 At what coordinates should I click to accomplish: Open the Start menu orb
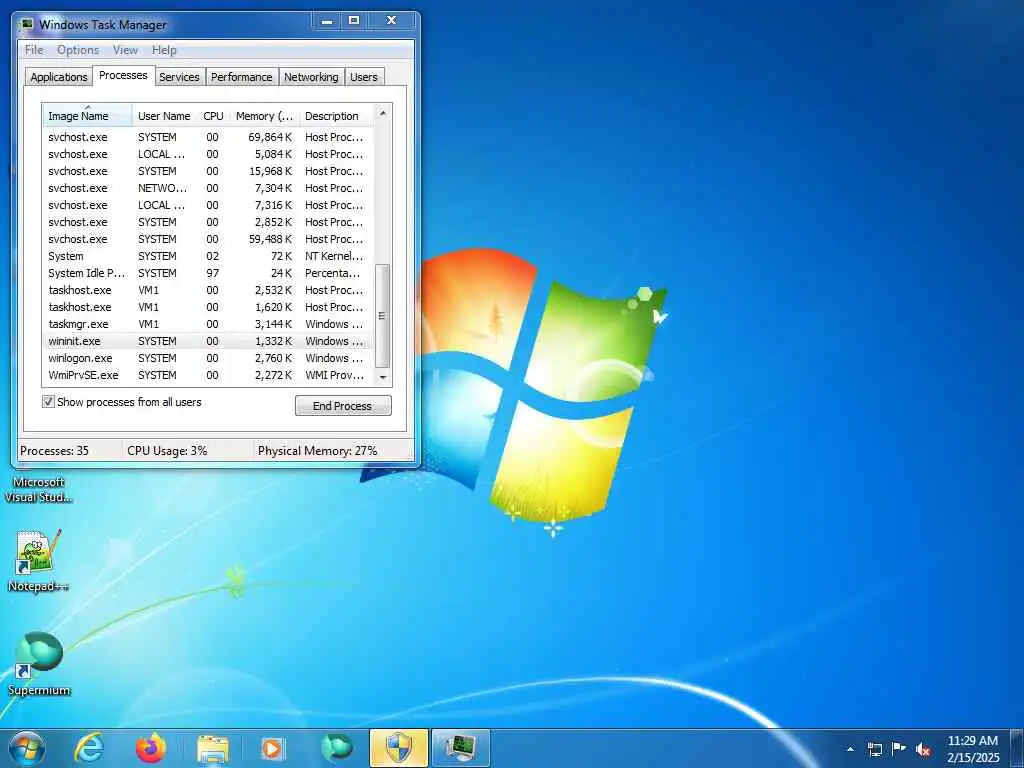(x=27, y=748)
